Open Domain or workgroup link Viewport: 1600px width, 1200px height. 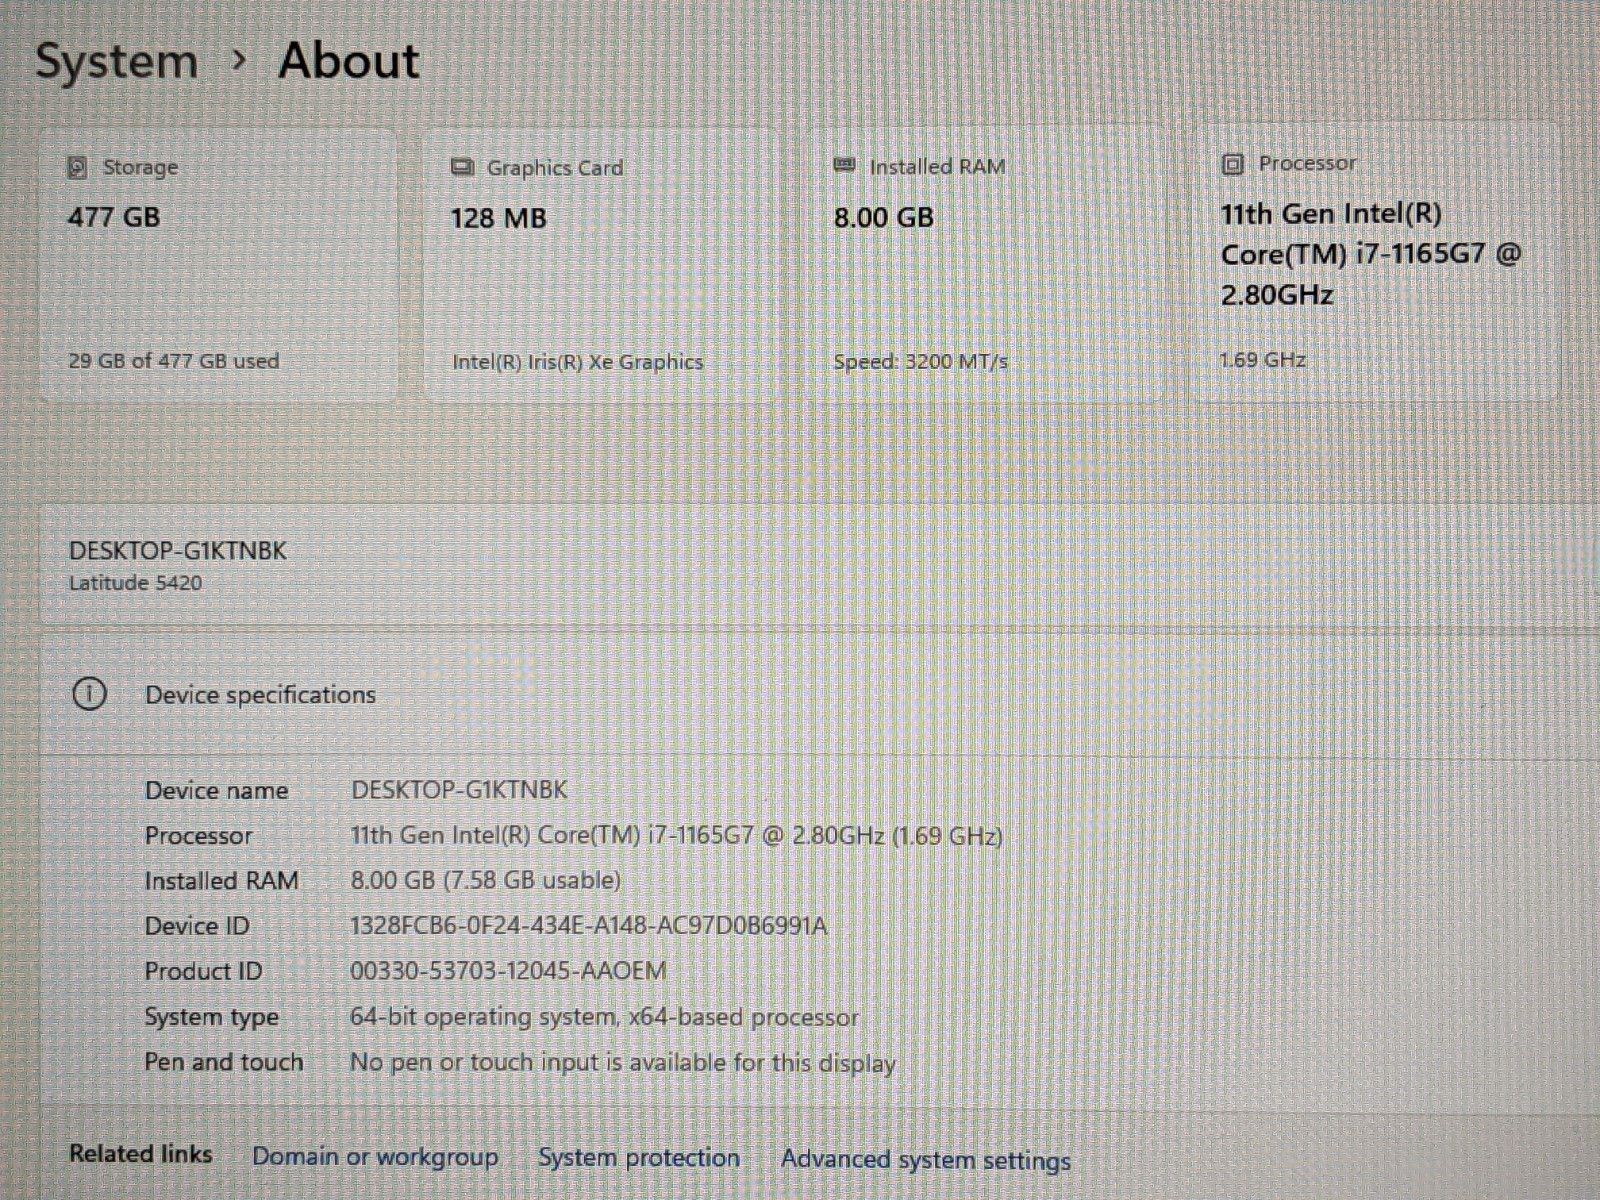pos(375,1157)
